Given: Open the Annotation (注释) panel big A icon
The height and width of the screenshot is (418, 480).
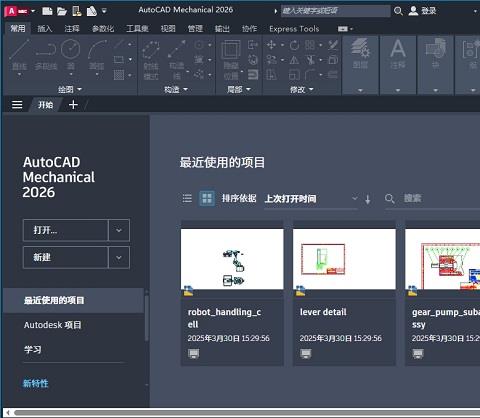Looking at the screenshot, I should pos(398,48).
